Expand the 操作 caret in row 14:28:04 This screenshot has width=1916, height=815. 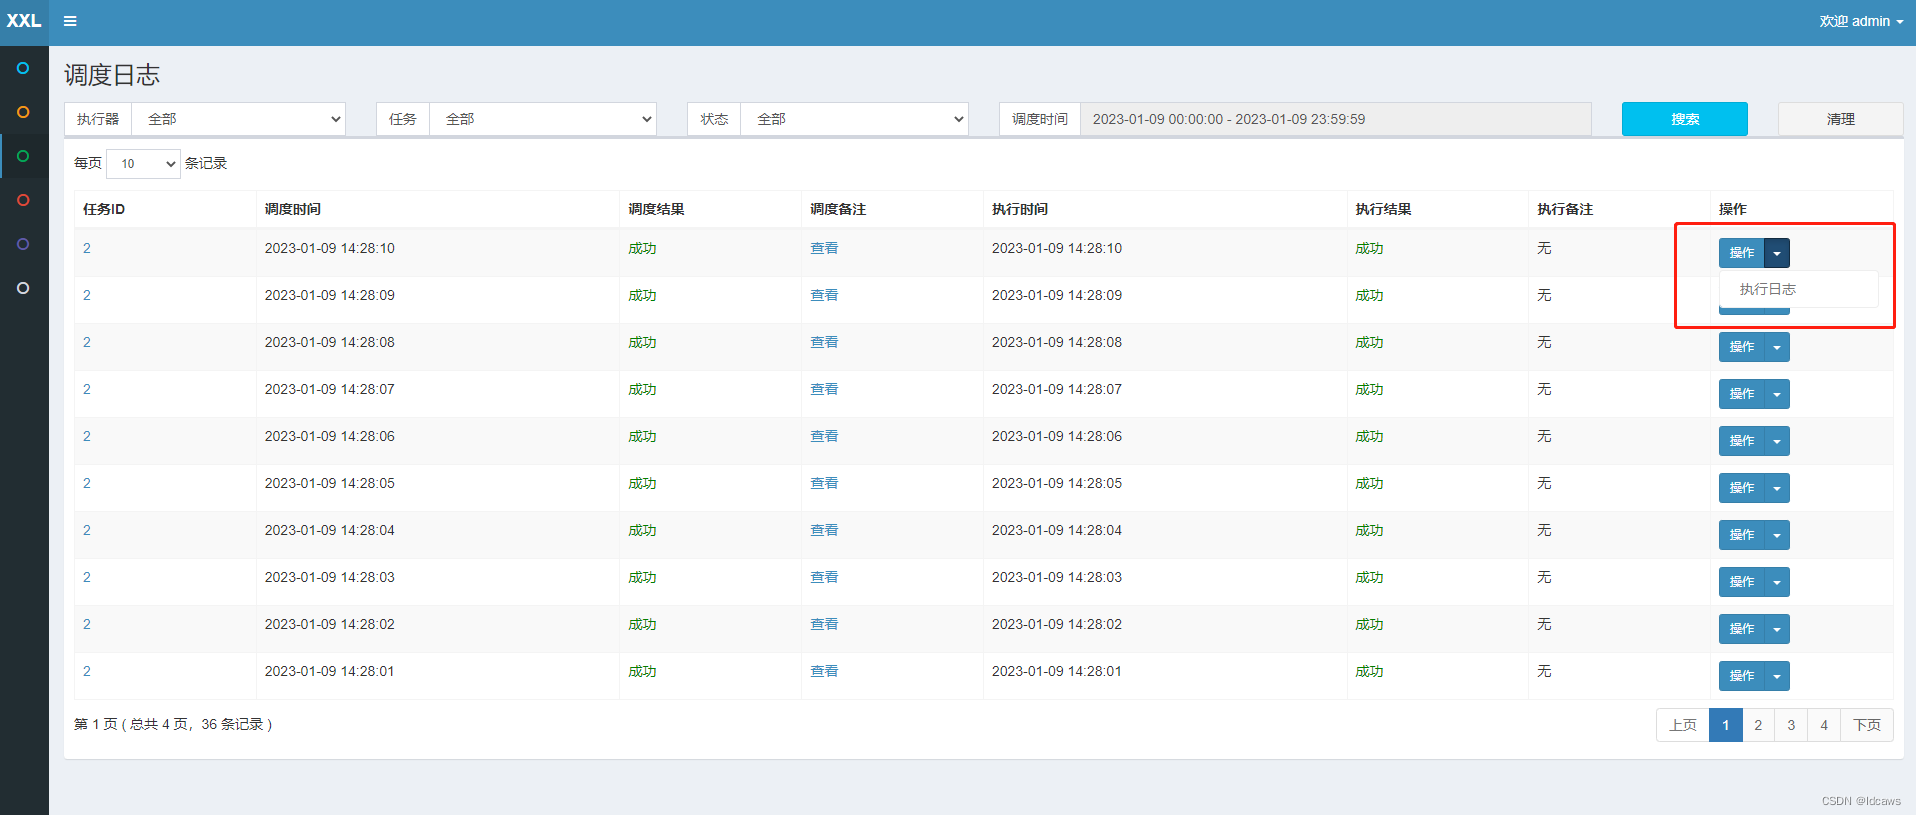1777,535
